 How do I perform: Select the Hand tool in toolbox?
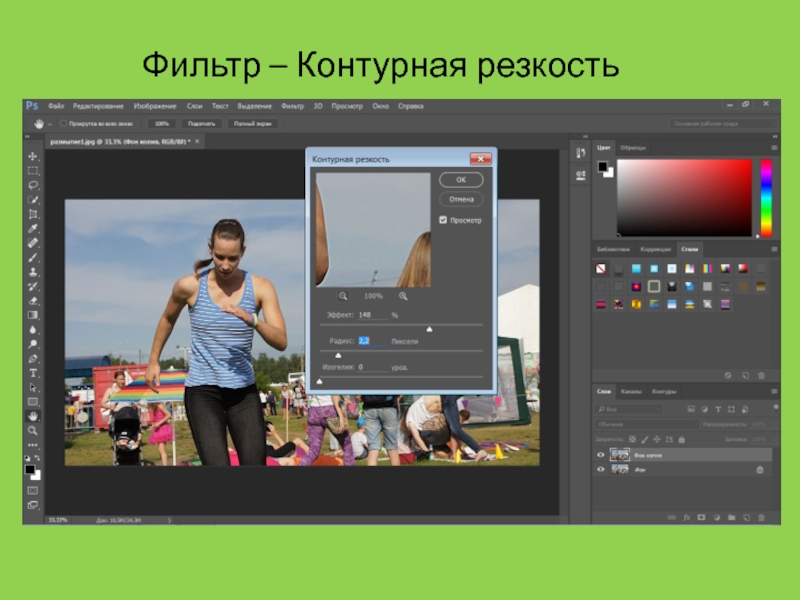coord(33,416)
